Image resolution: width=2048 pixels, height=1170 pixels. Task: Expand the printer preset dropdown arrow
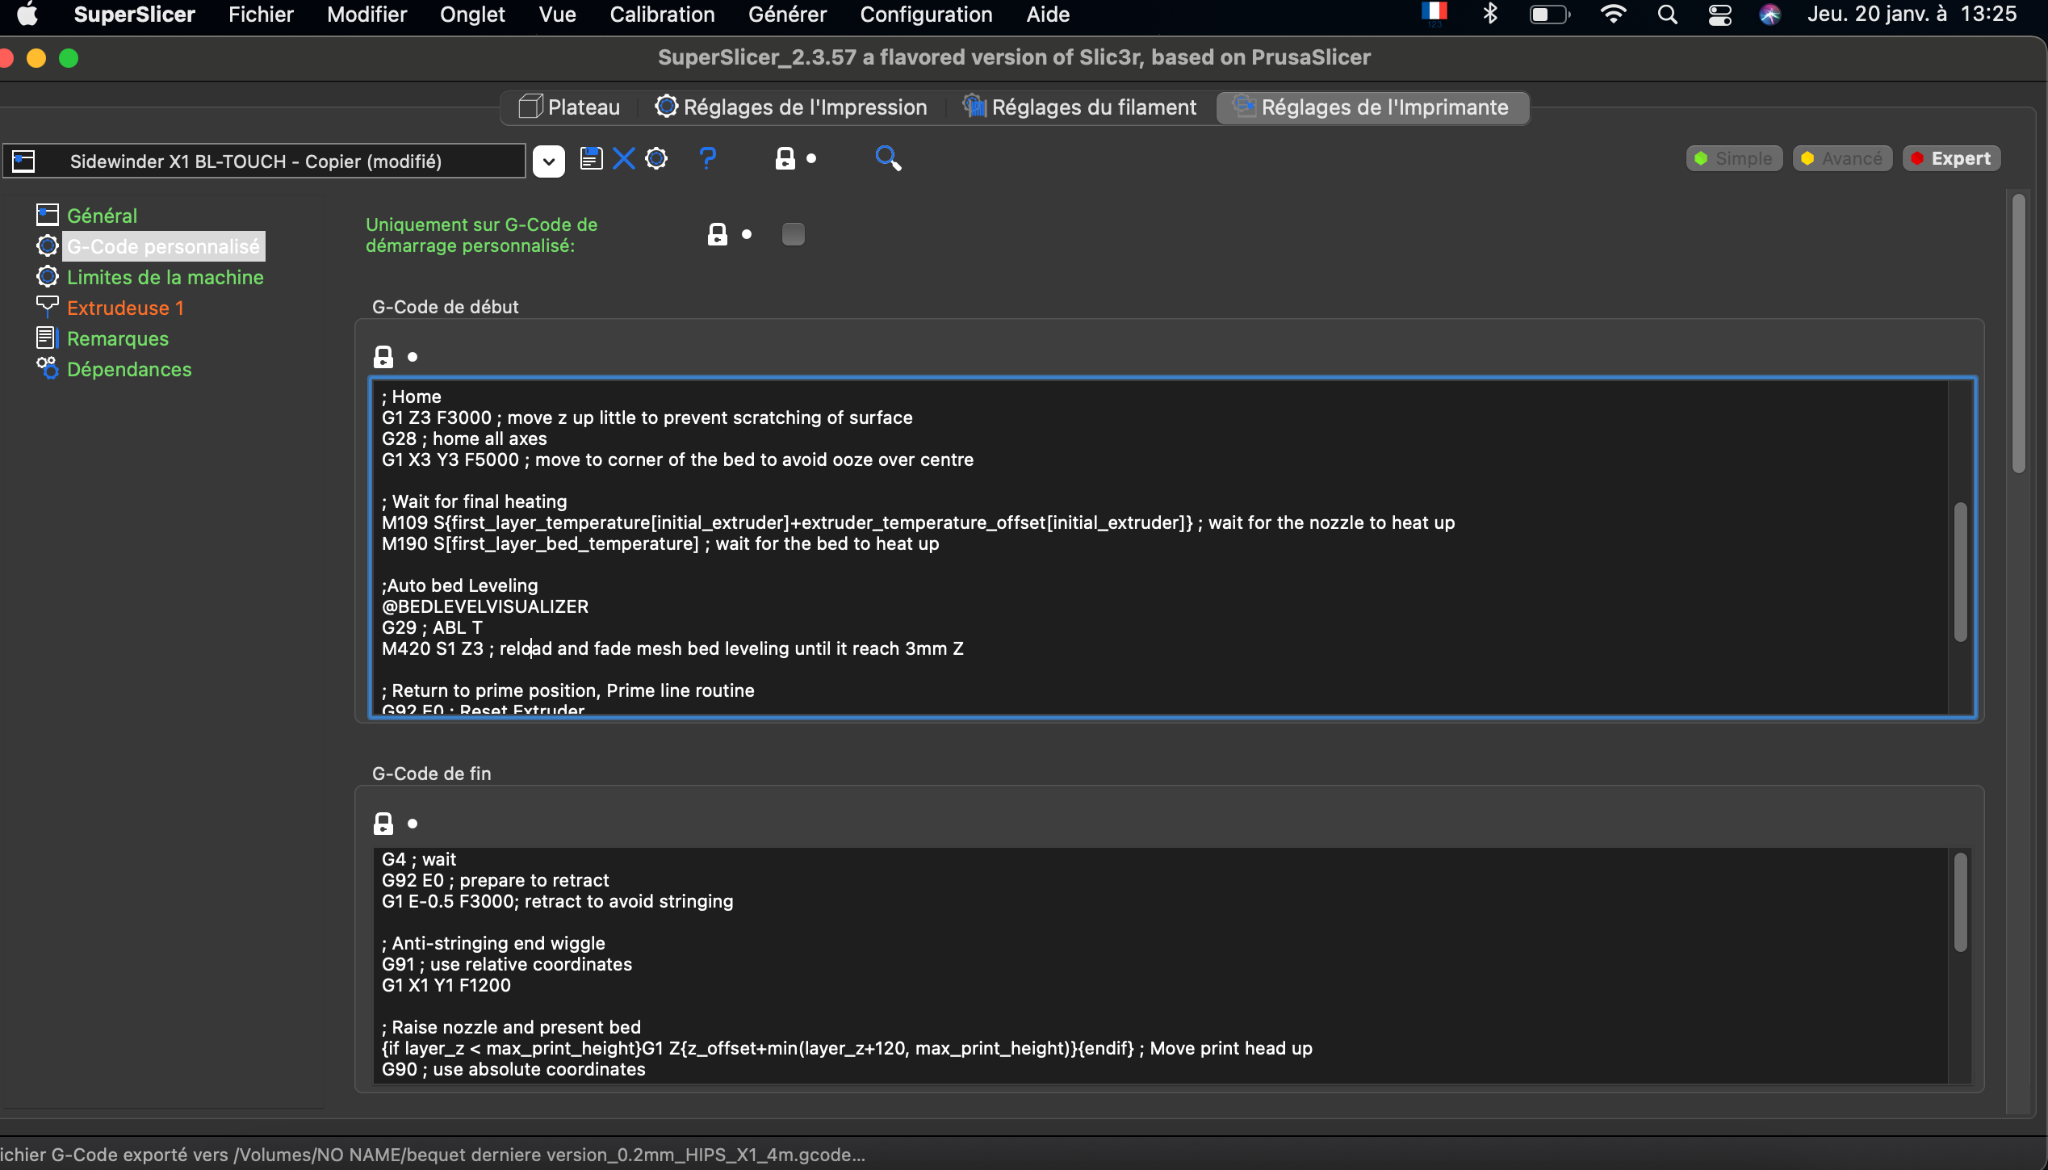point(548,161)
